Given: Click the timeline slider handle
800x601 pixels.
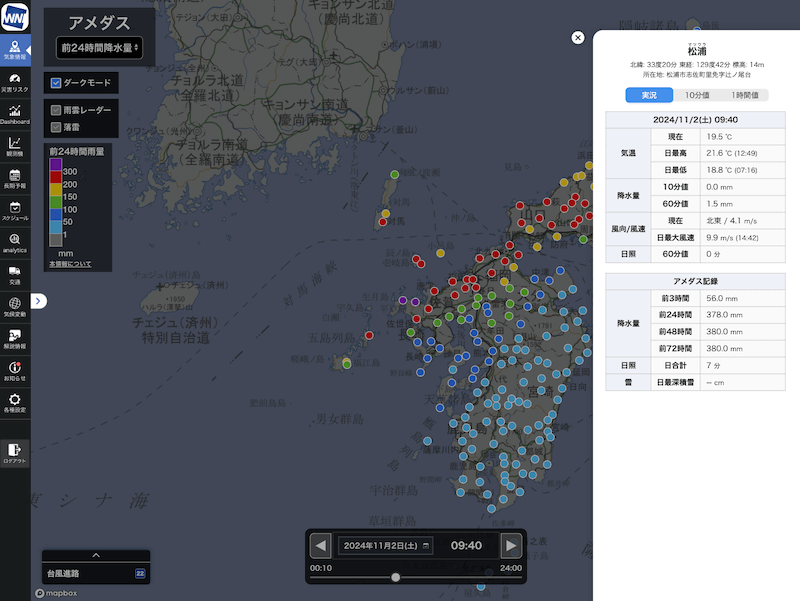Looking at the screenshot, I should coord(396,577).
